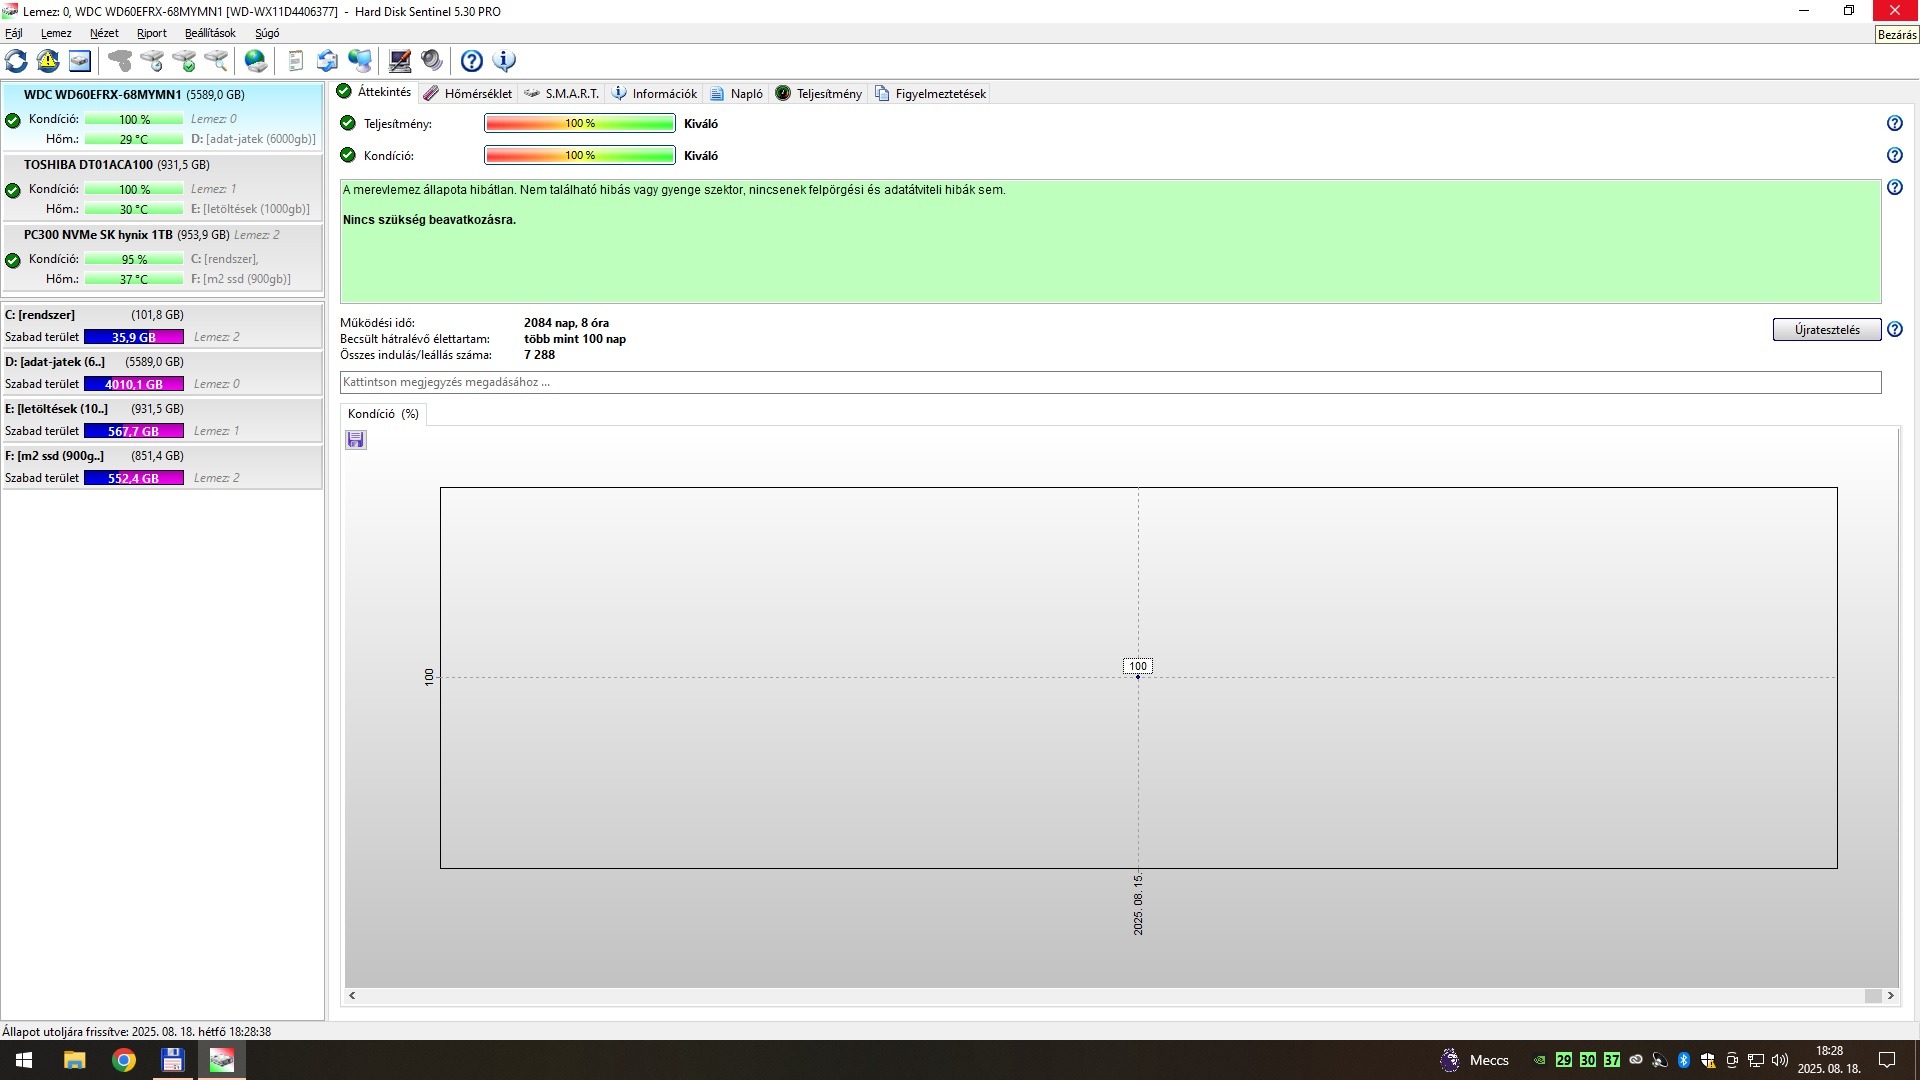1920x1080 pixels.
Task: Click the refresh with warning toolbar icon
Action: (x=48, y=61)
